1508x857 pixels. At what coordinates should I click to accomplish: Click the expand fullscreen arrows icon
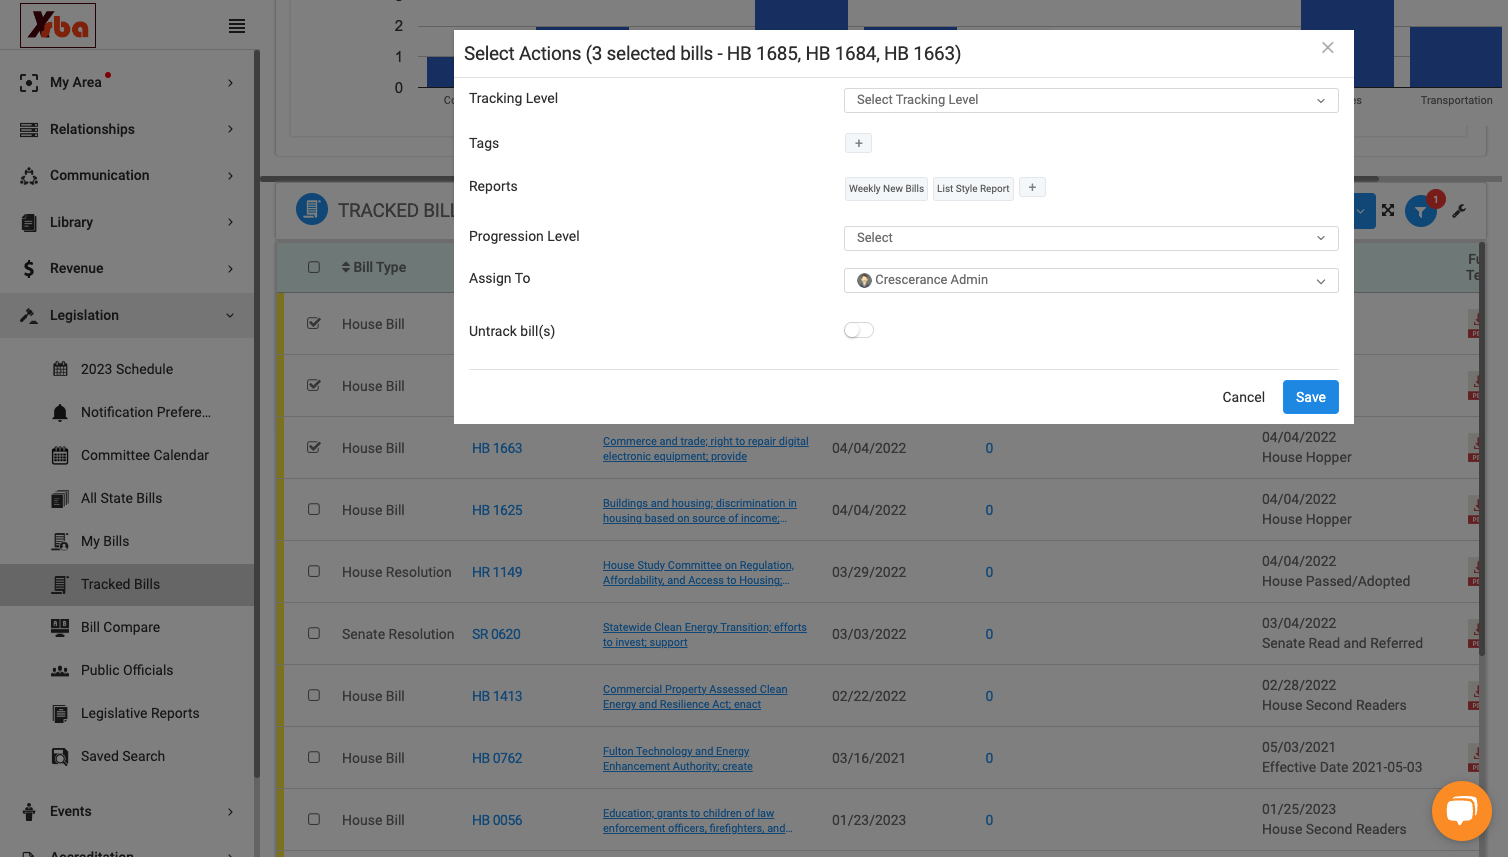pos(1388,210)
